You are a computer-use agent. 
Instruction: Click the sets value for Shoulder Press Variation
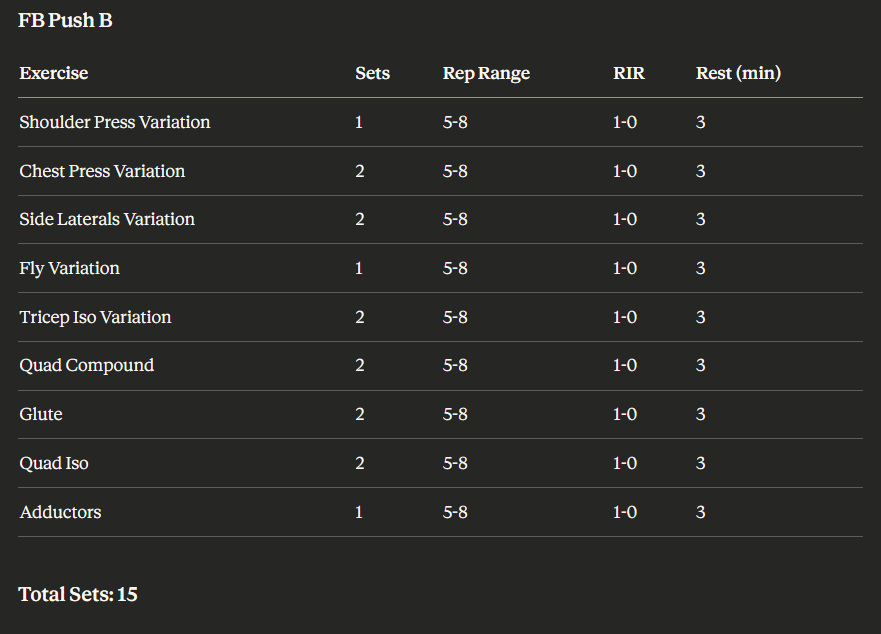point(360,122)
